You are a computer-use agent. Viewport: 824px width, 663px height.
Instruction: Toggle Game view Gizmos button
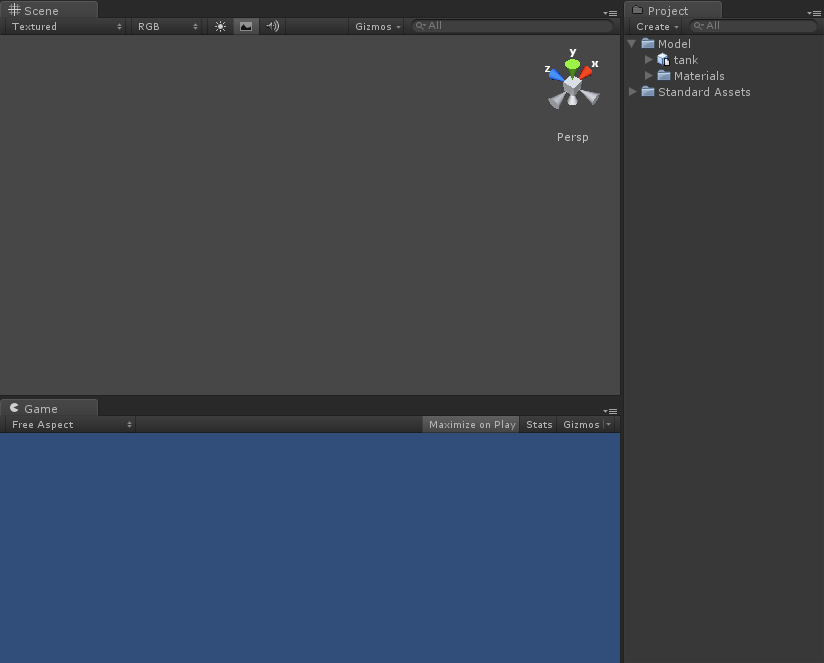click(581, 424)
